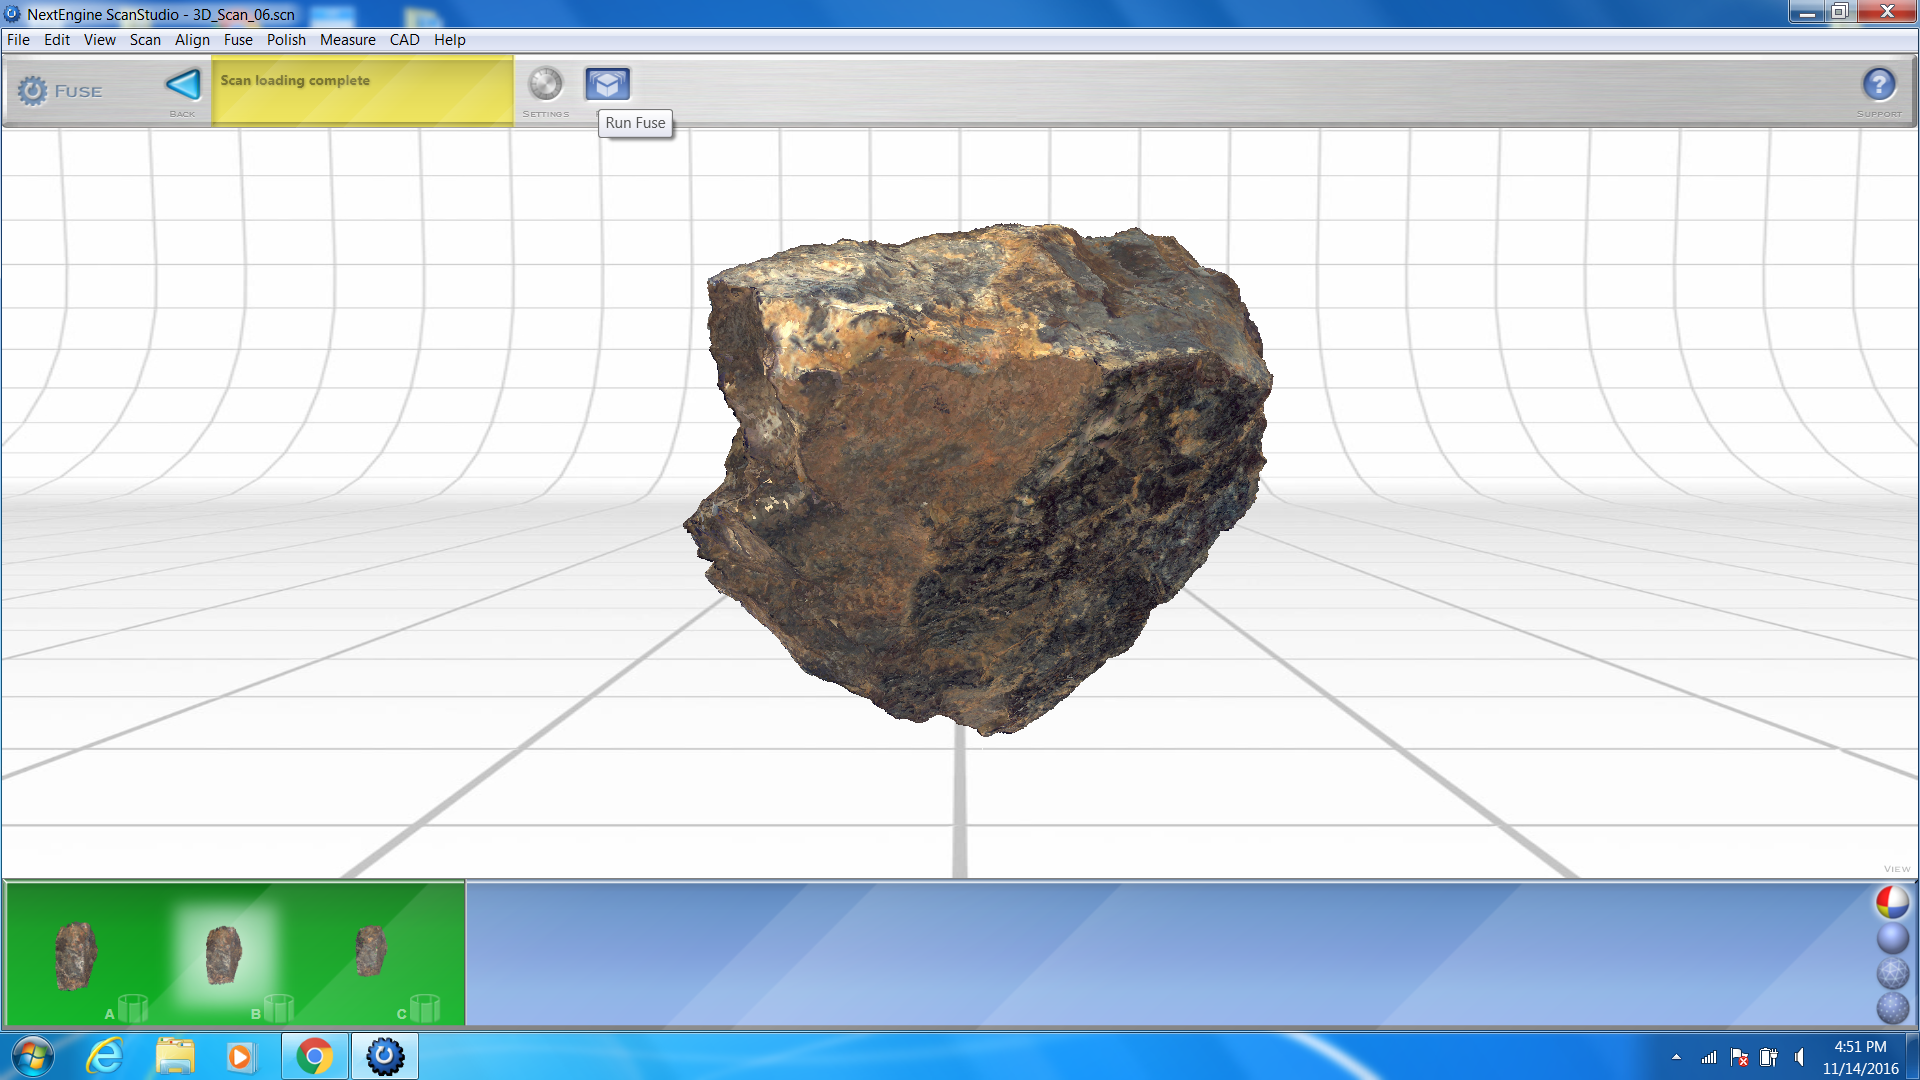Open the Fuse menu
The width and height of the screenshot is (1920, 1080).
(x=238, y=40)
